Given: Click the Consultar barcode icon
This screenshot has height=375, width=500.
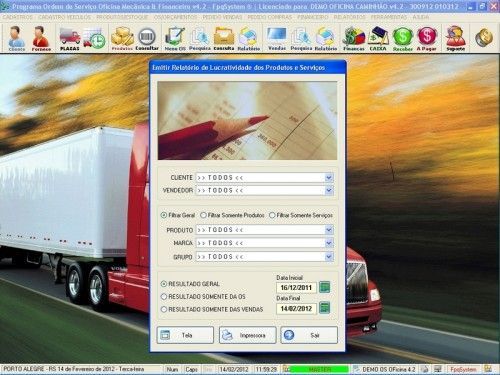Looking at the screenshot, I should (x=147, y=39).
